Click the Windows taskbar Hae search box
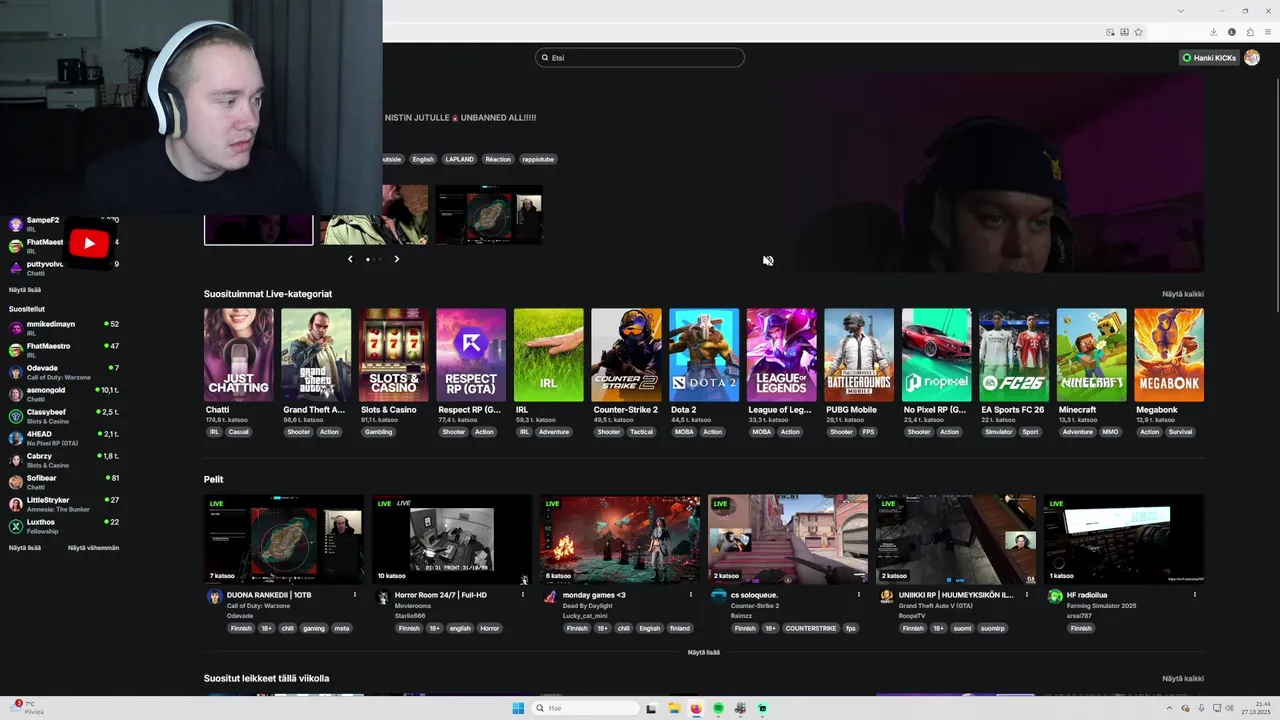Image resolution: width=1280 pixels, height=720 pixels. (586, 708)
